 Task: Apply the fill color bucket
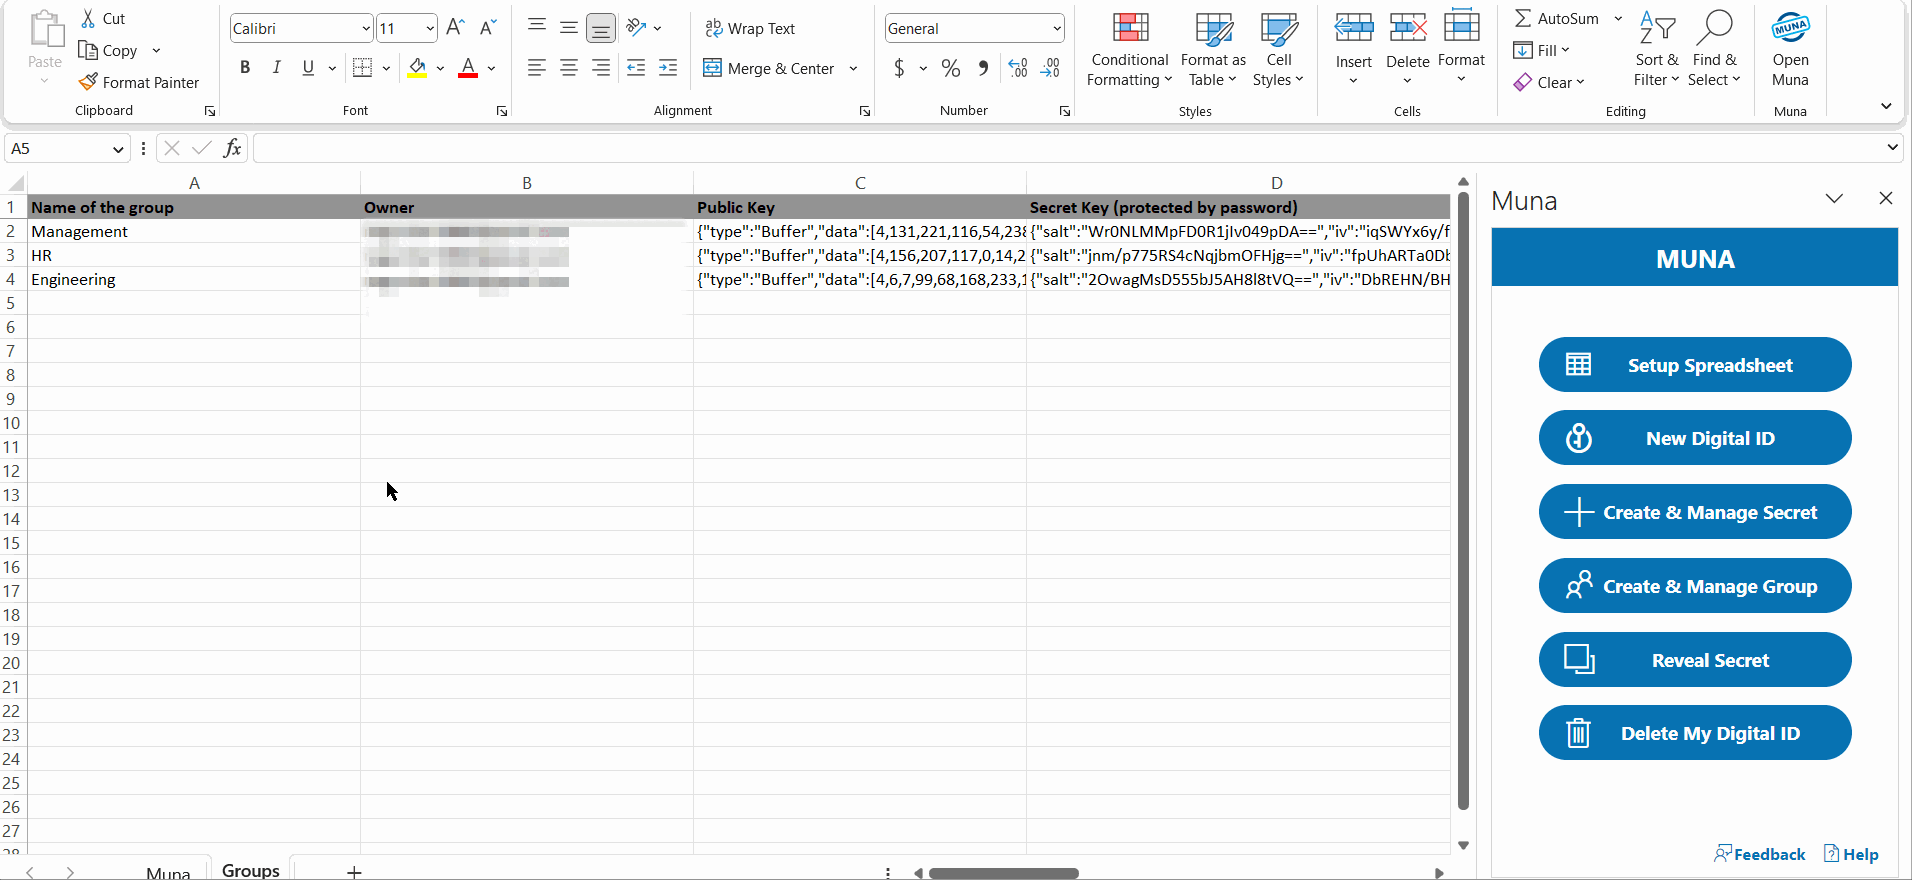tap(418, 67)
